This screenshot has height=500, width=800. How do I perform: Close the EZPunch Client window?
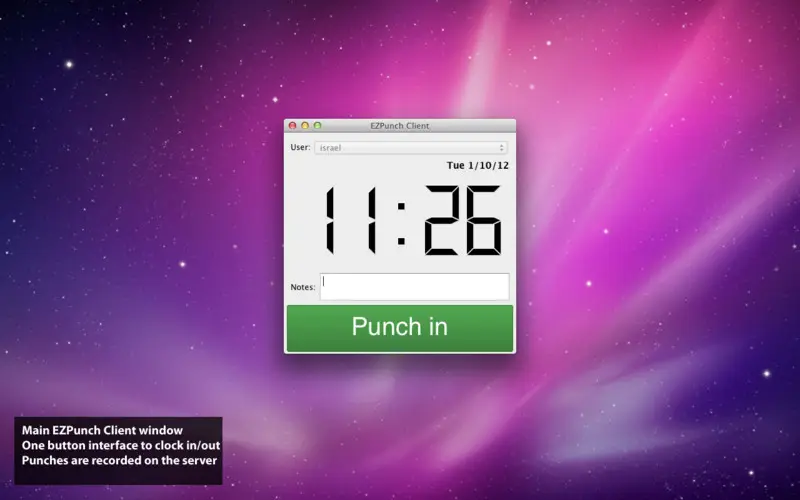coord(292,126)
